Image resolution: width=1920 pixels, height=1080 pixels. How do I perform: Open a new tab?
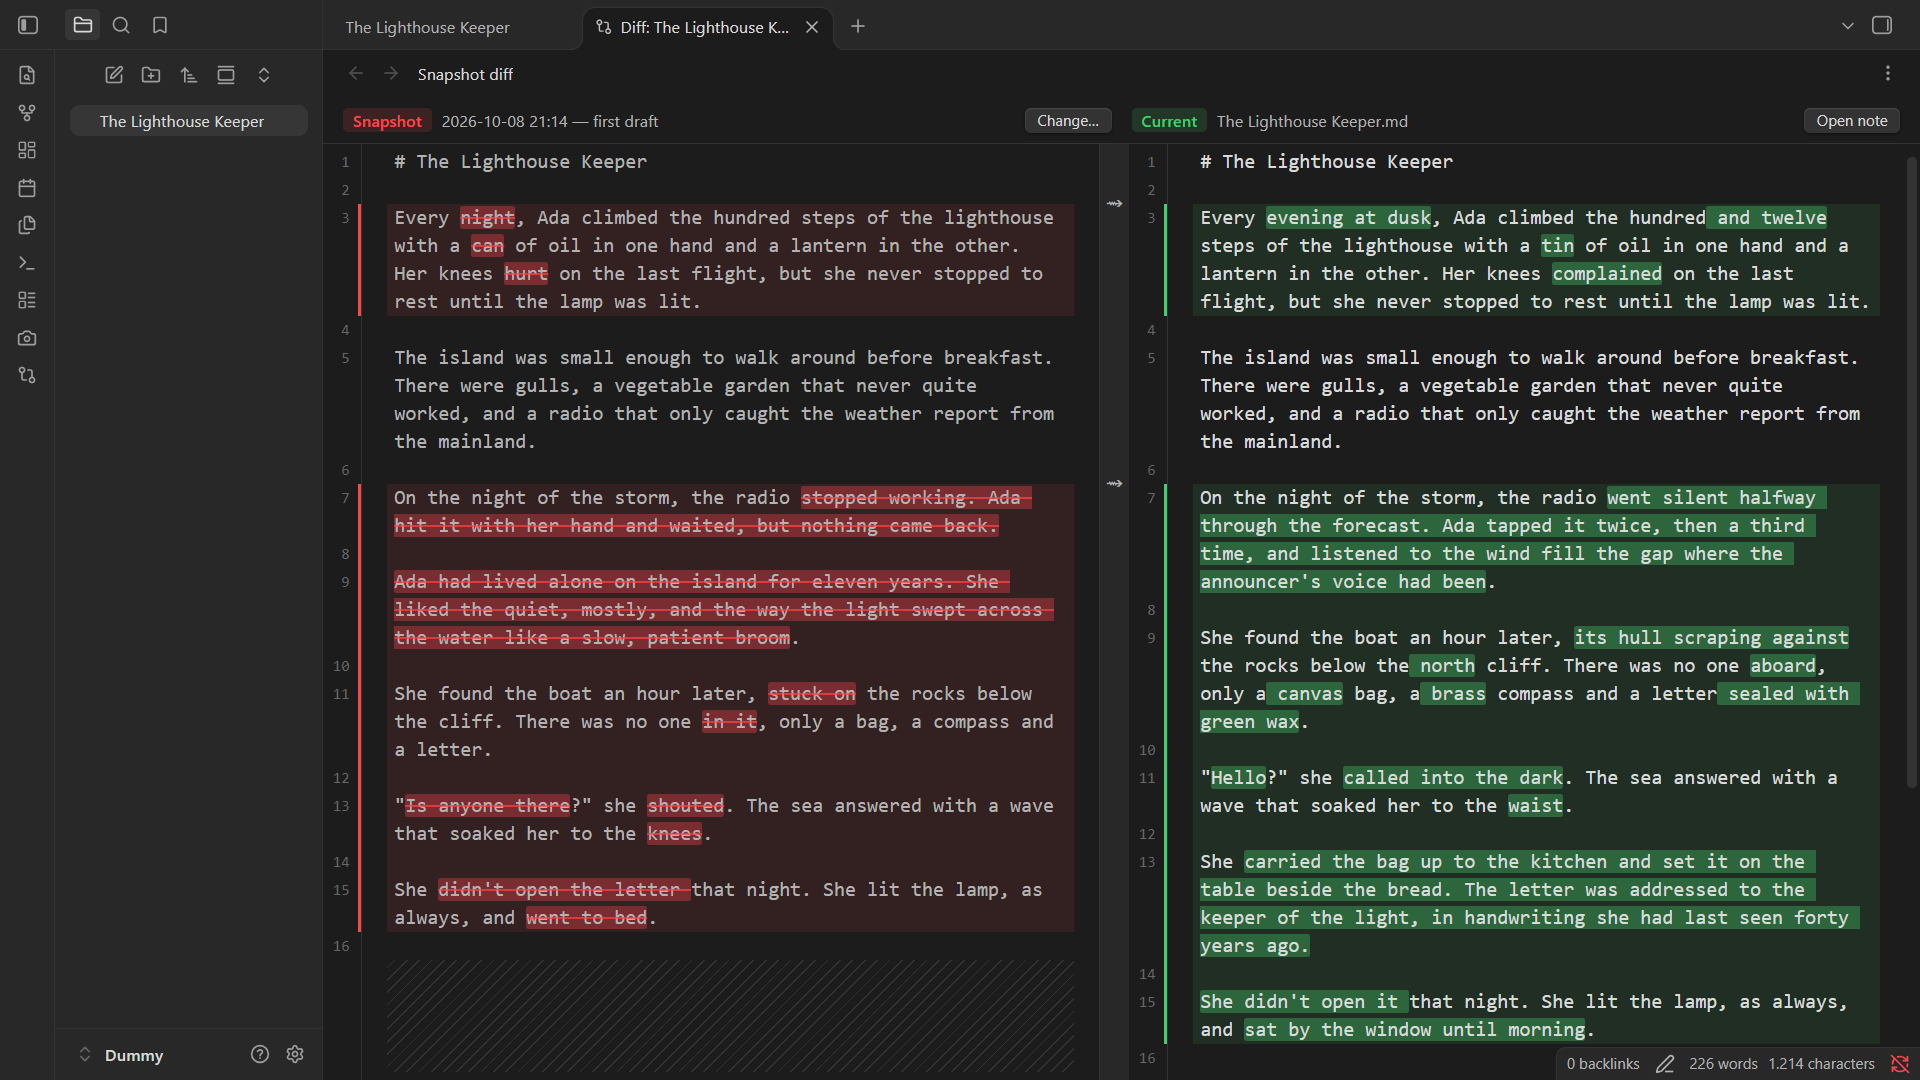(858, 26)
